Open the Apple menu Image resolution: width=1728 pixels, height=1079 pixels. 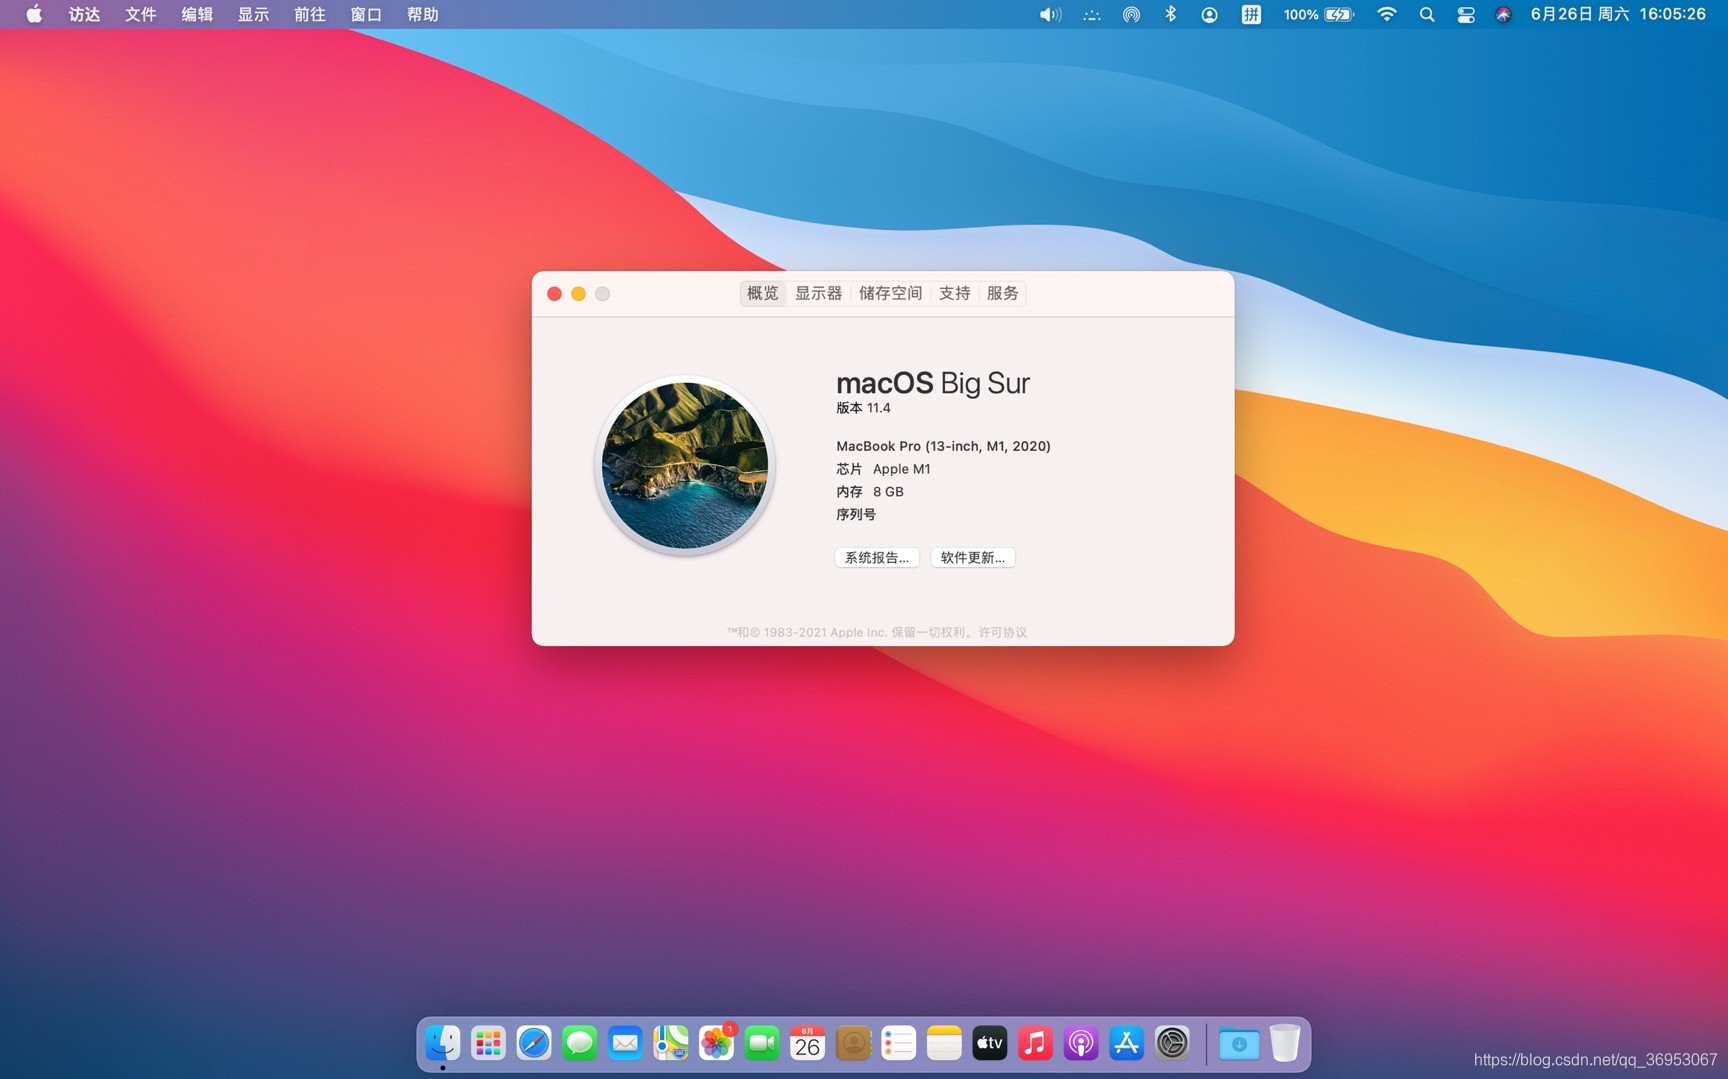(34, 14)
